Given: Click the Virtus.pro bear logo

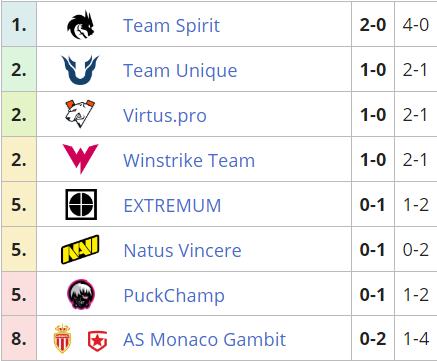Looking at the screenshot, I should (80, 114).
